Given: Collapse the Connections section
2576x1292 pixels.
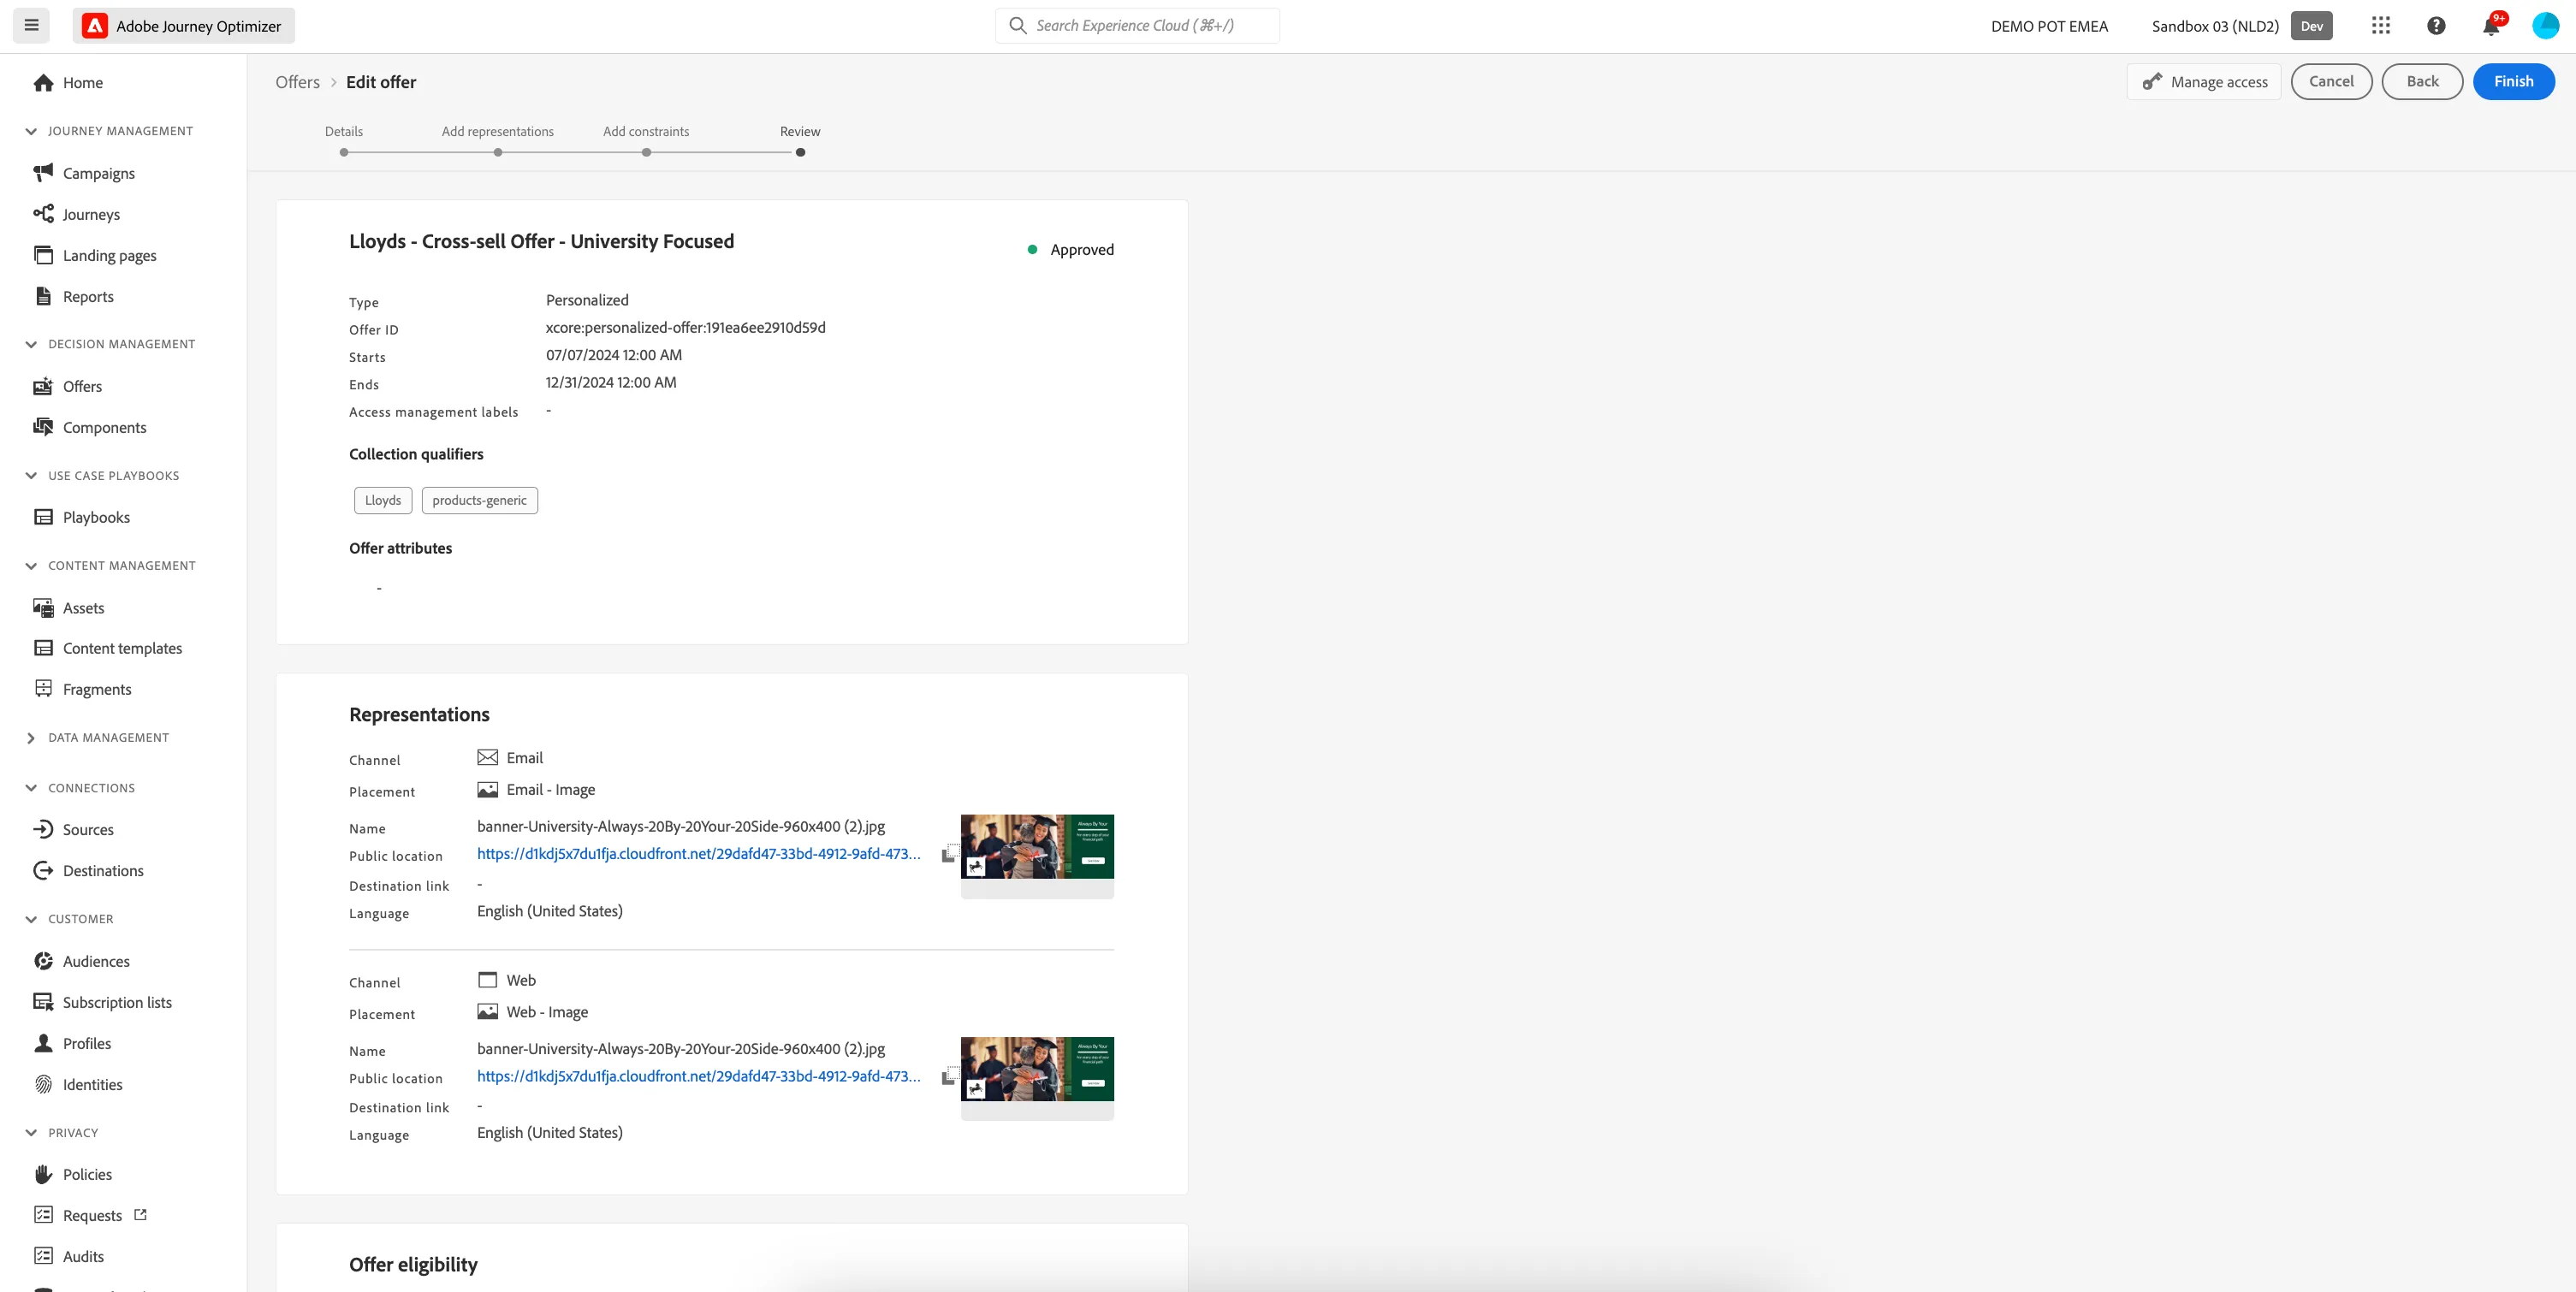Looking at the screenshot, I should (x=31, y=788).
